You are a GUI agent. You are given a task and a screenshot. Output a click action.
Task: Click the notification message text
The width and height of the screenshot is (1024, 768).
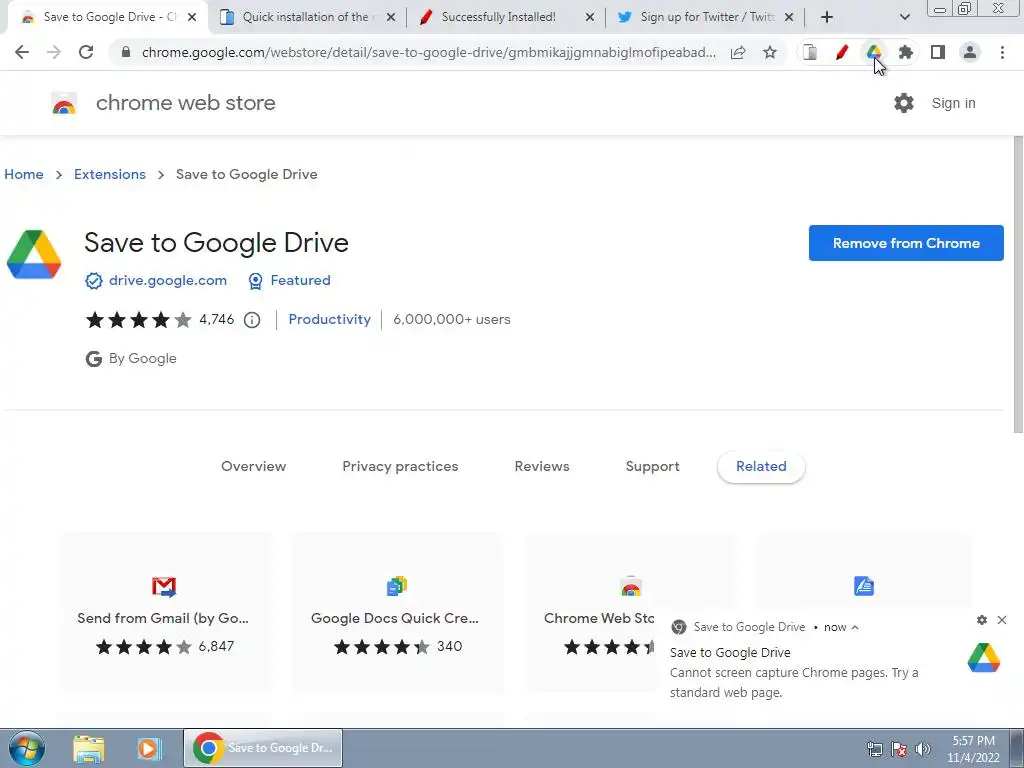794,682
